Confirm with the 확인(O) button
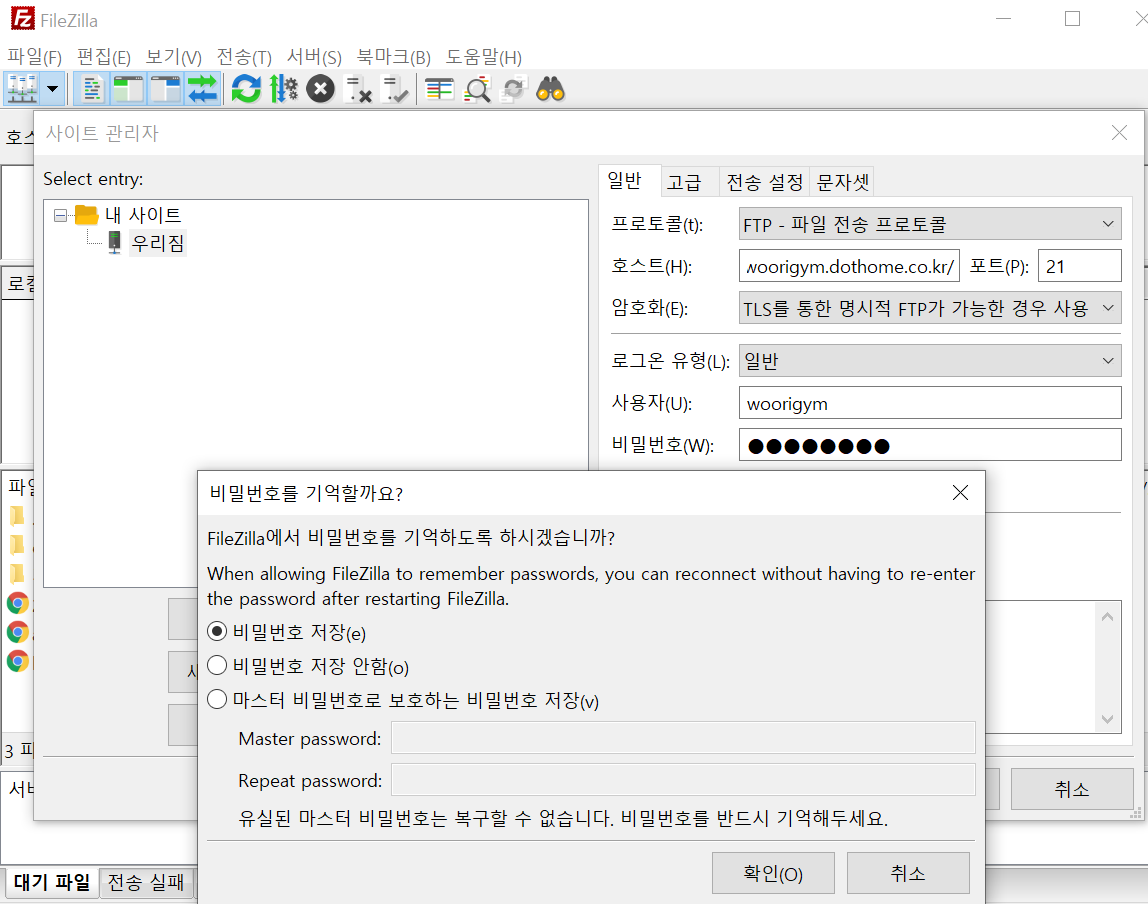The width and height of the screenshot is (1148, 904). [773, 873]
